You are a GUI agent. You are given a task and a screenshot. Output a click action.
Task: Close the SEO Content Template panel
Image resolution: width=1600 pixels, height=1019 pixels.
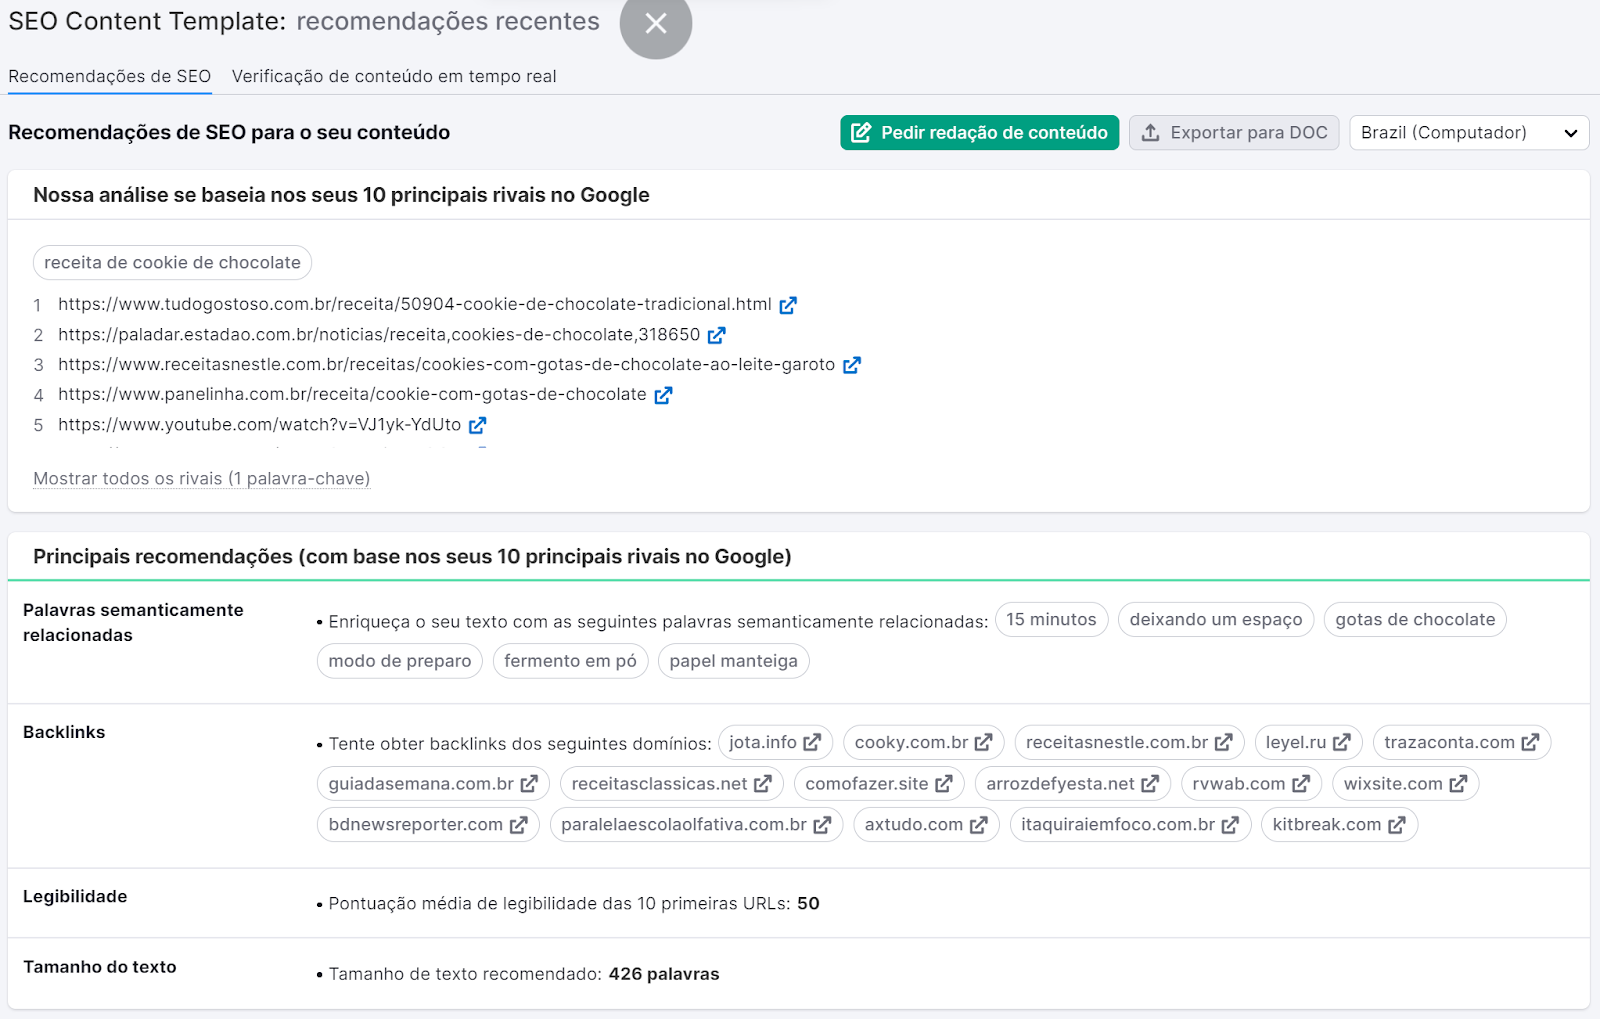click(656, 23)
